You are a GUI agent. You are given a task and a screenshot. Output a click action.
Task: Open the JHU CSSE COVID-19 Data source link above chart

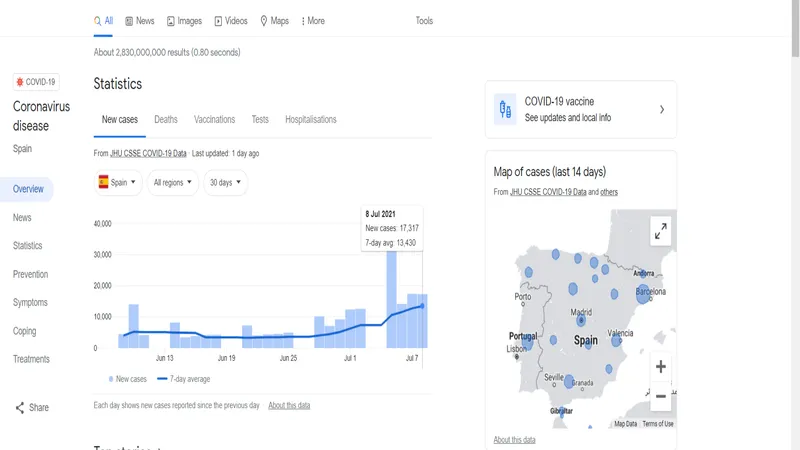click(148, 153)
